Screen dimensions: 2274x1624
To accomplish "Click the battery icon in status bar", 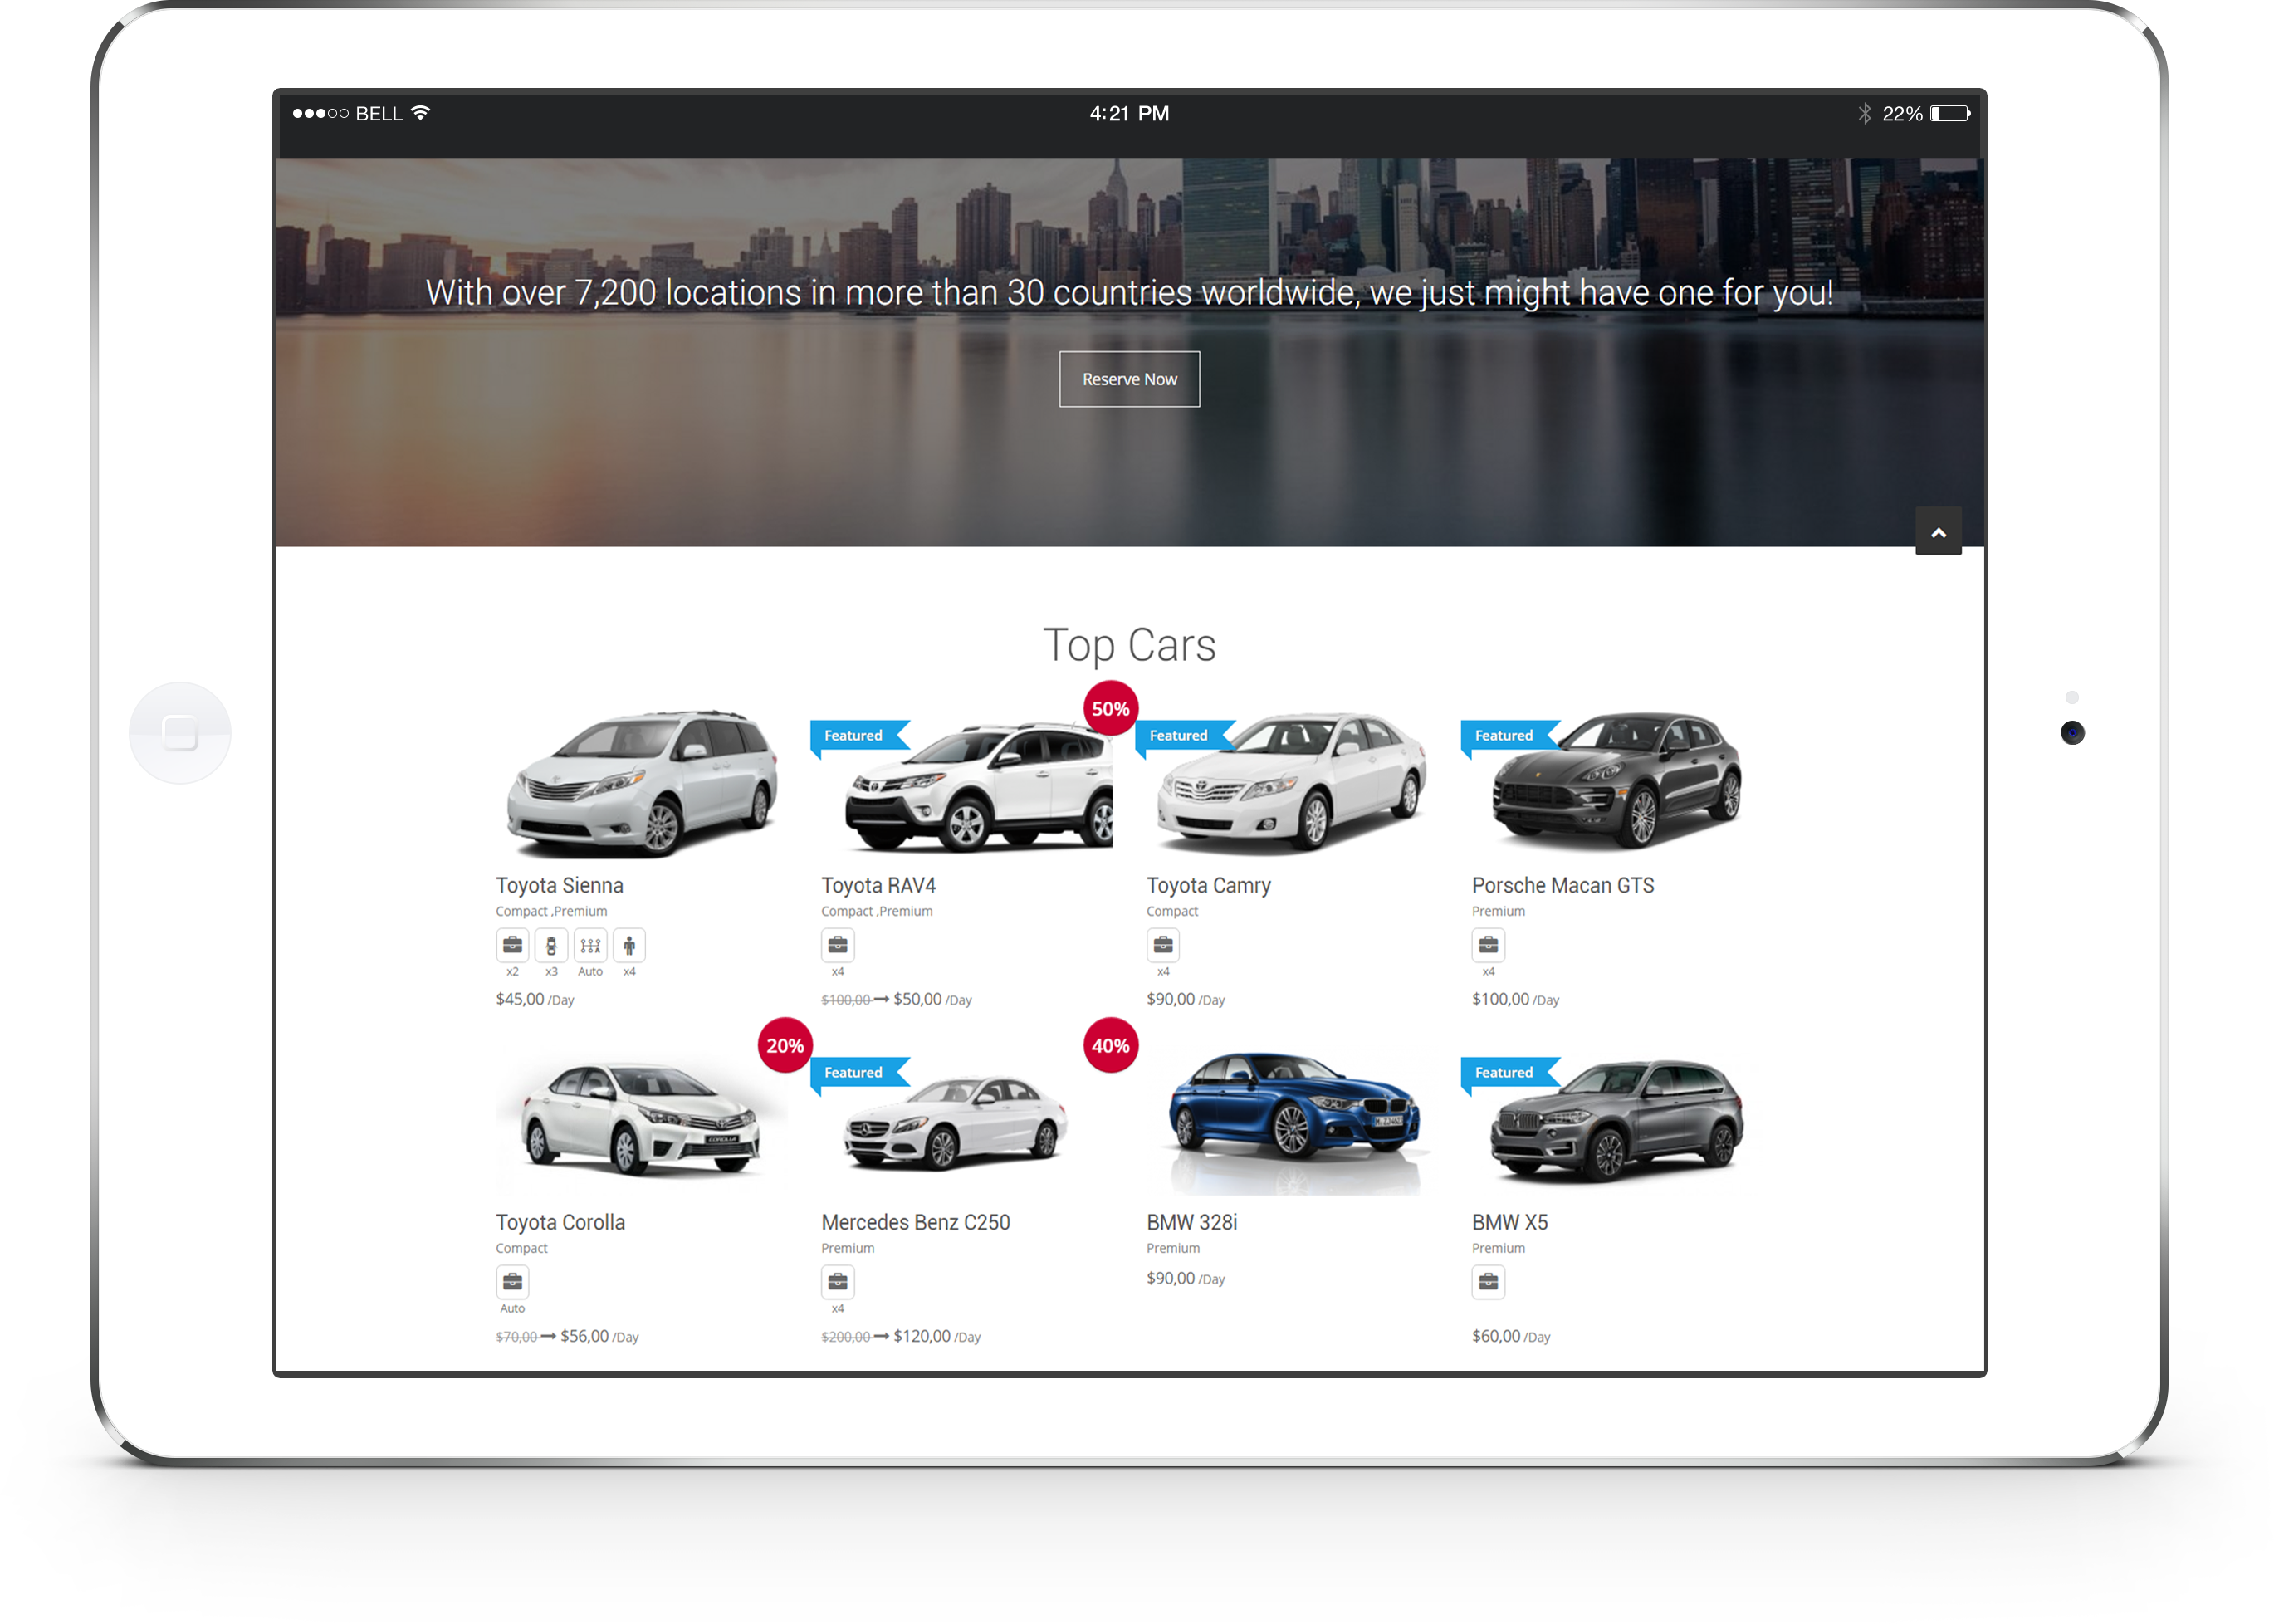I will (1950, 113).
